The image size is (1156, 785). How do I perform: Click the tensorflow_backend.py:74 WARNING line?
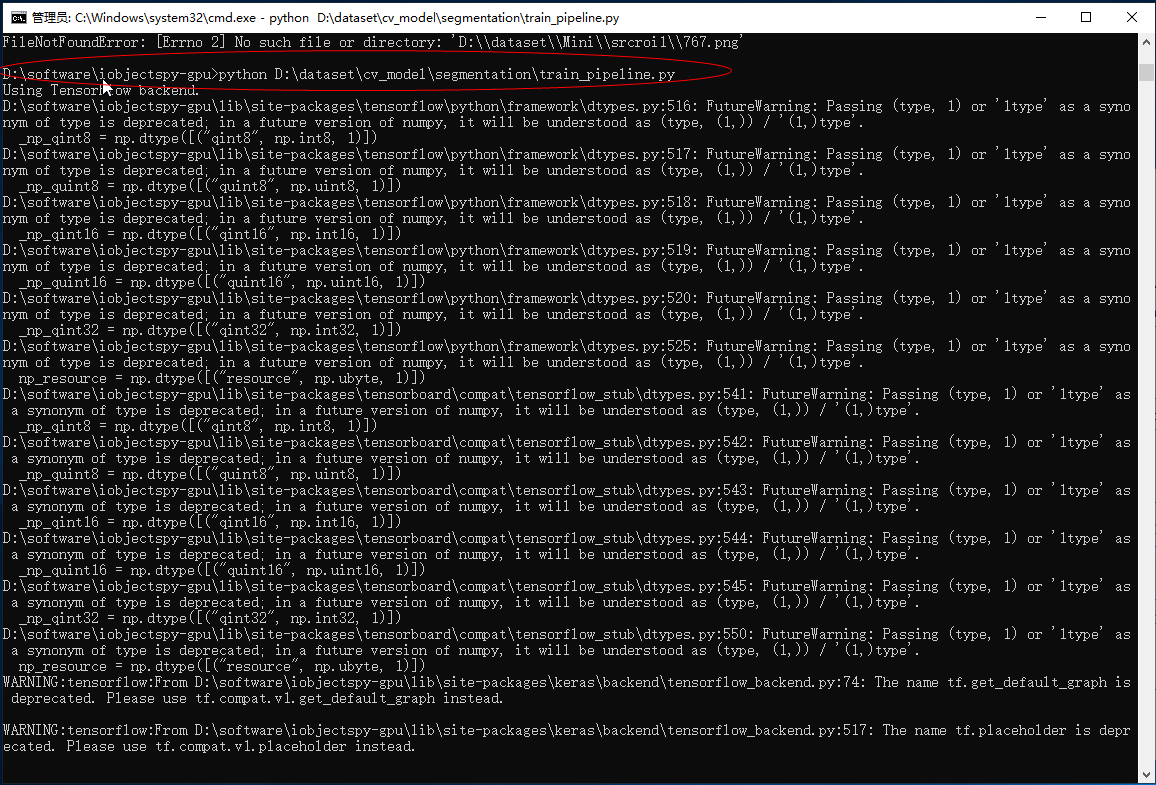point(566,683)
